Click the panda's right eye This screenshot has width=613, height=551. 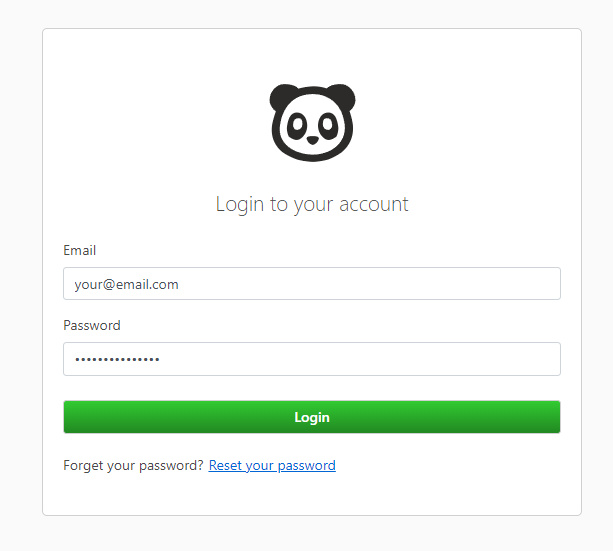(328, 126)
